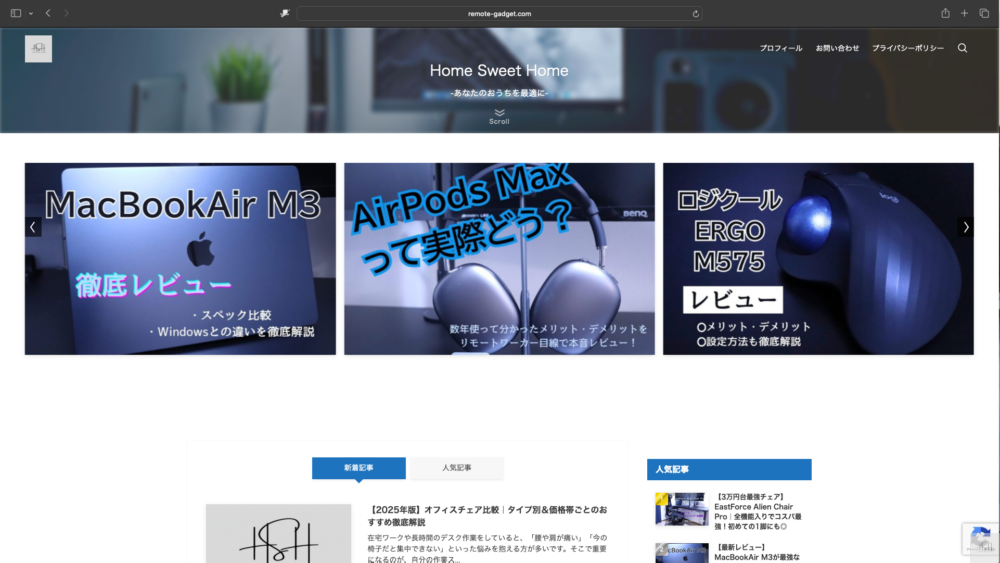Open the sidebar options dropdown arrow
The image size is (1000, 563).
31,13
